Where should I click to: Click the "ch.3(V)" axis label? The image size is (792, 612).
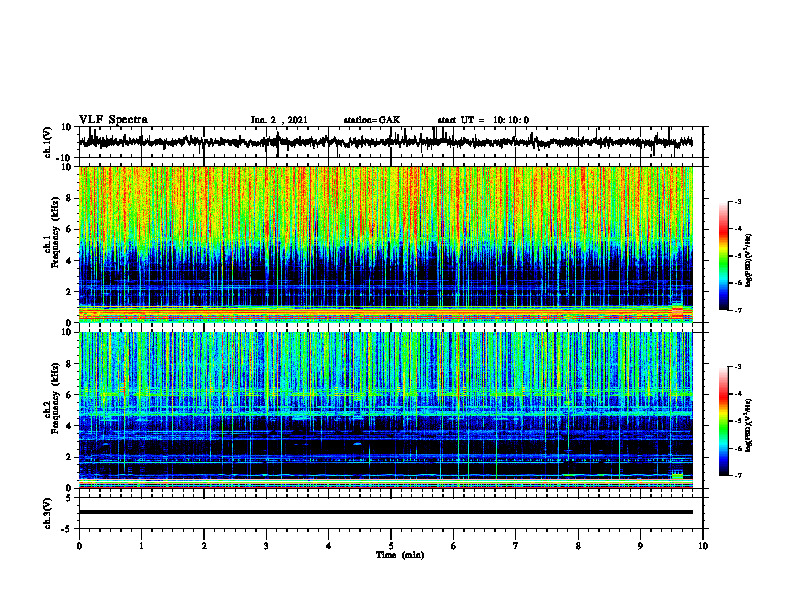coord(48,513)
